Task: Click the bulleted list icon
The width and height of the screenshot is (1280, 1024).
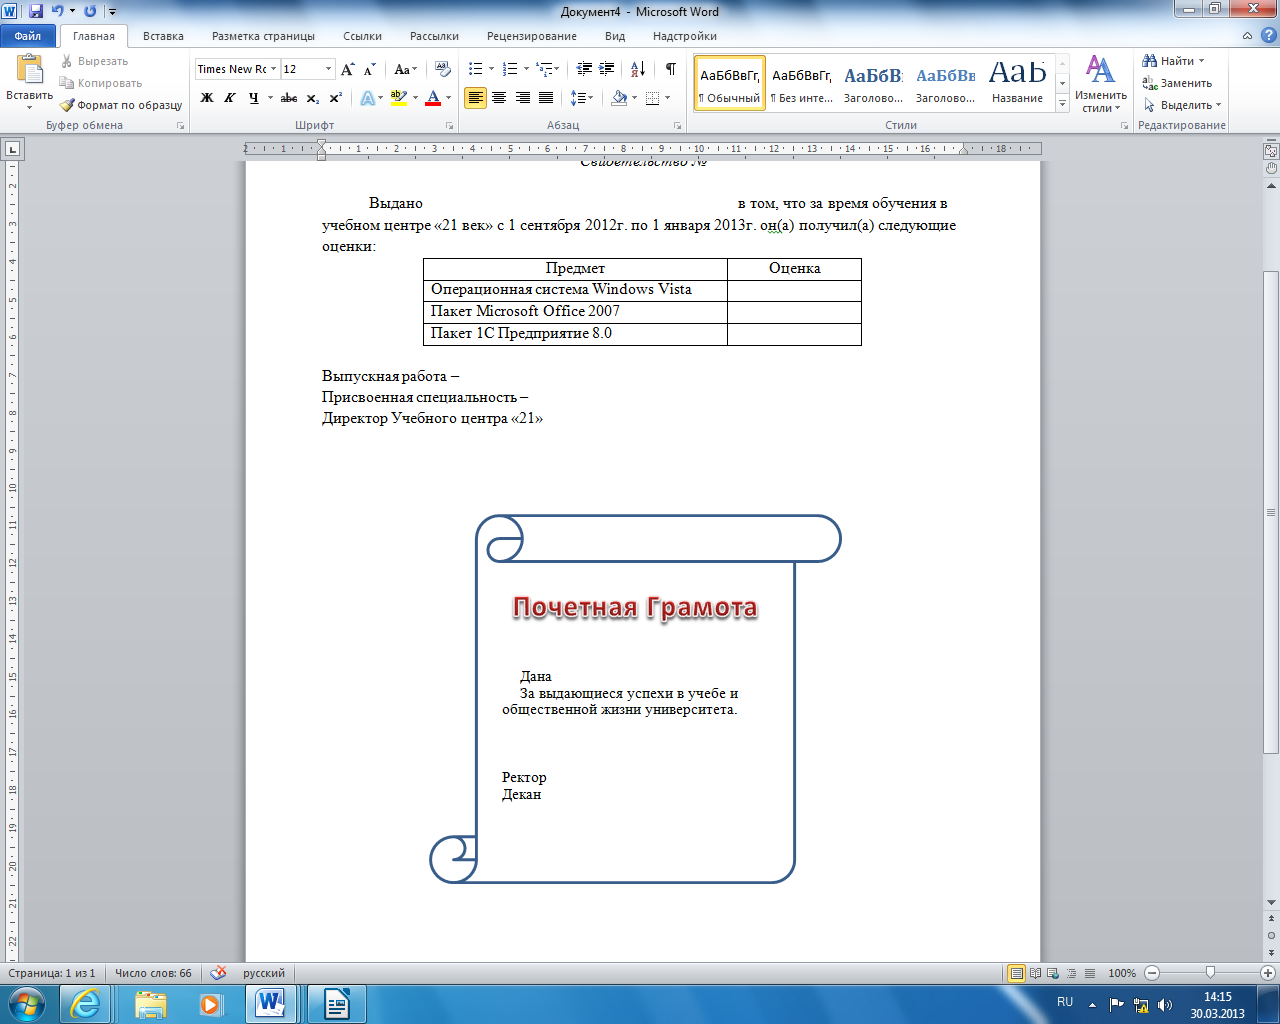Action: click(476, 69)
